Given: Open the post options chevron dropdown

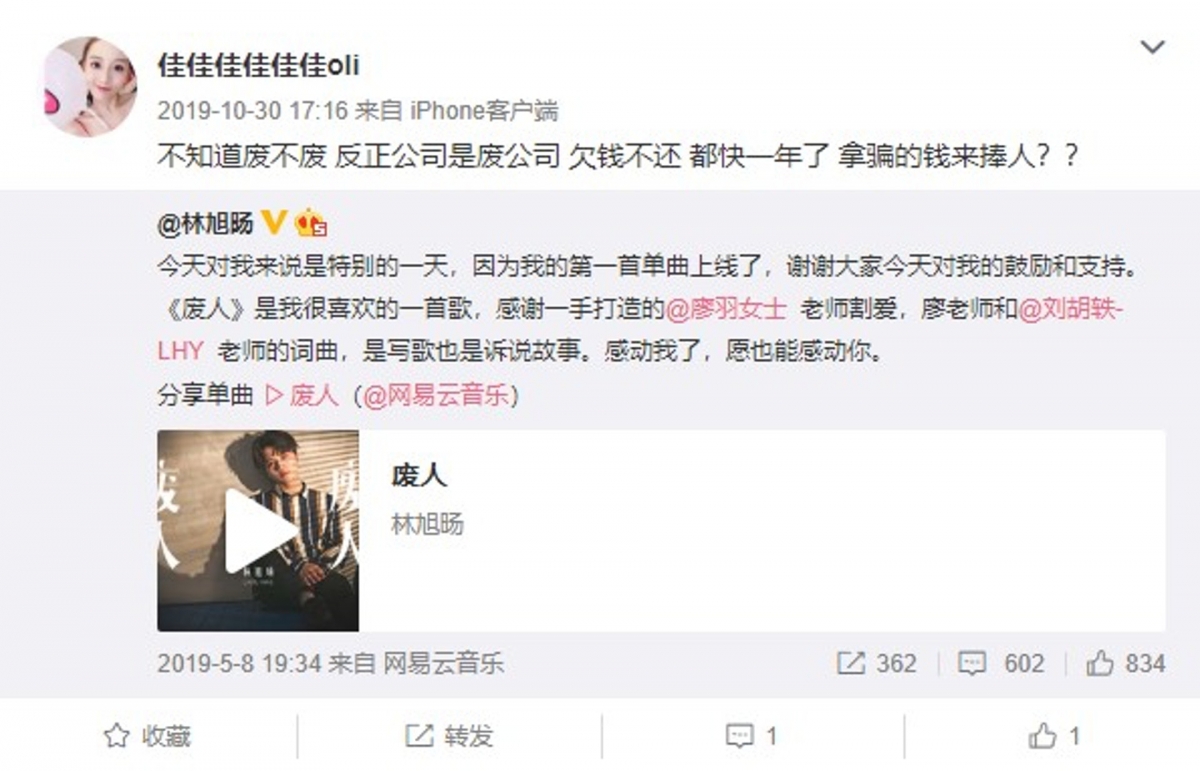Looking at the screenshot, I should tap(1152, 48).
